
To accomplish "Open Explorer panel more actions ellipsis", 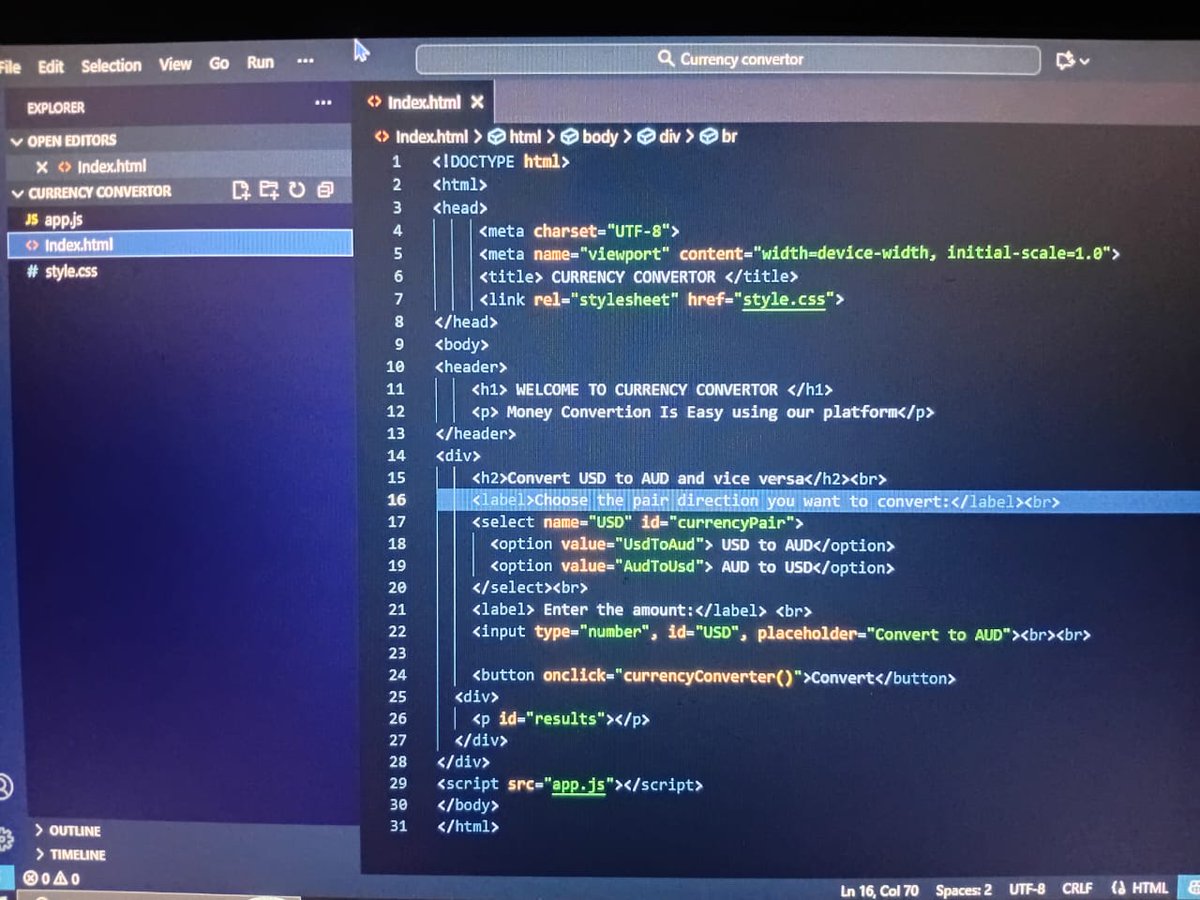I will (x=323, y=102).
